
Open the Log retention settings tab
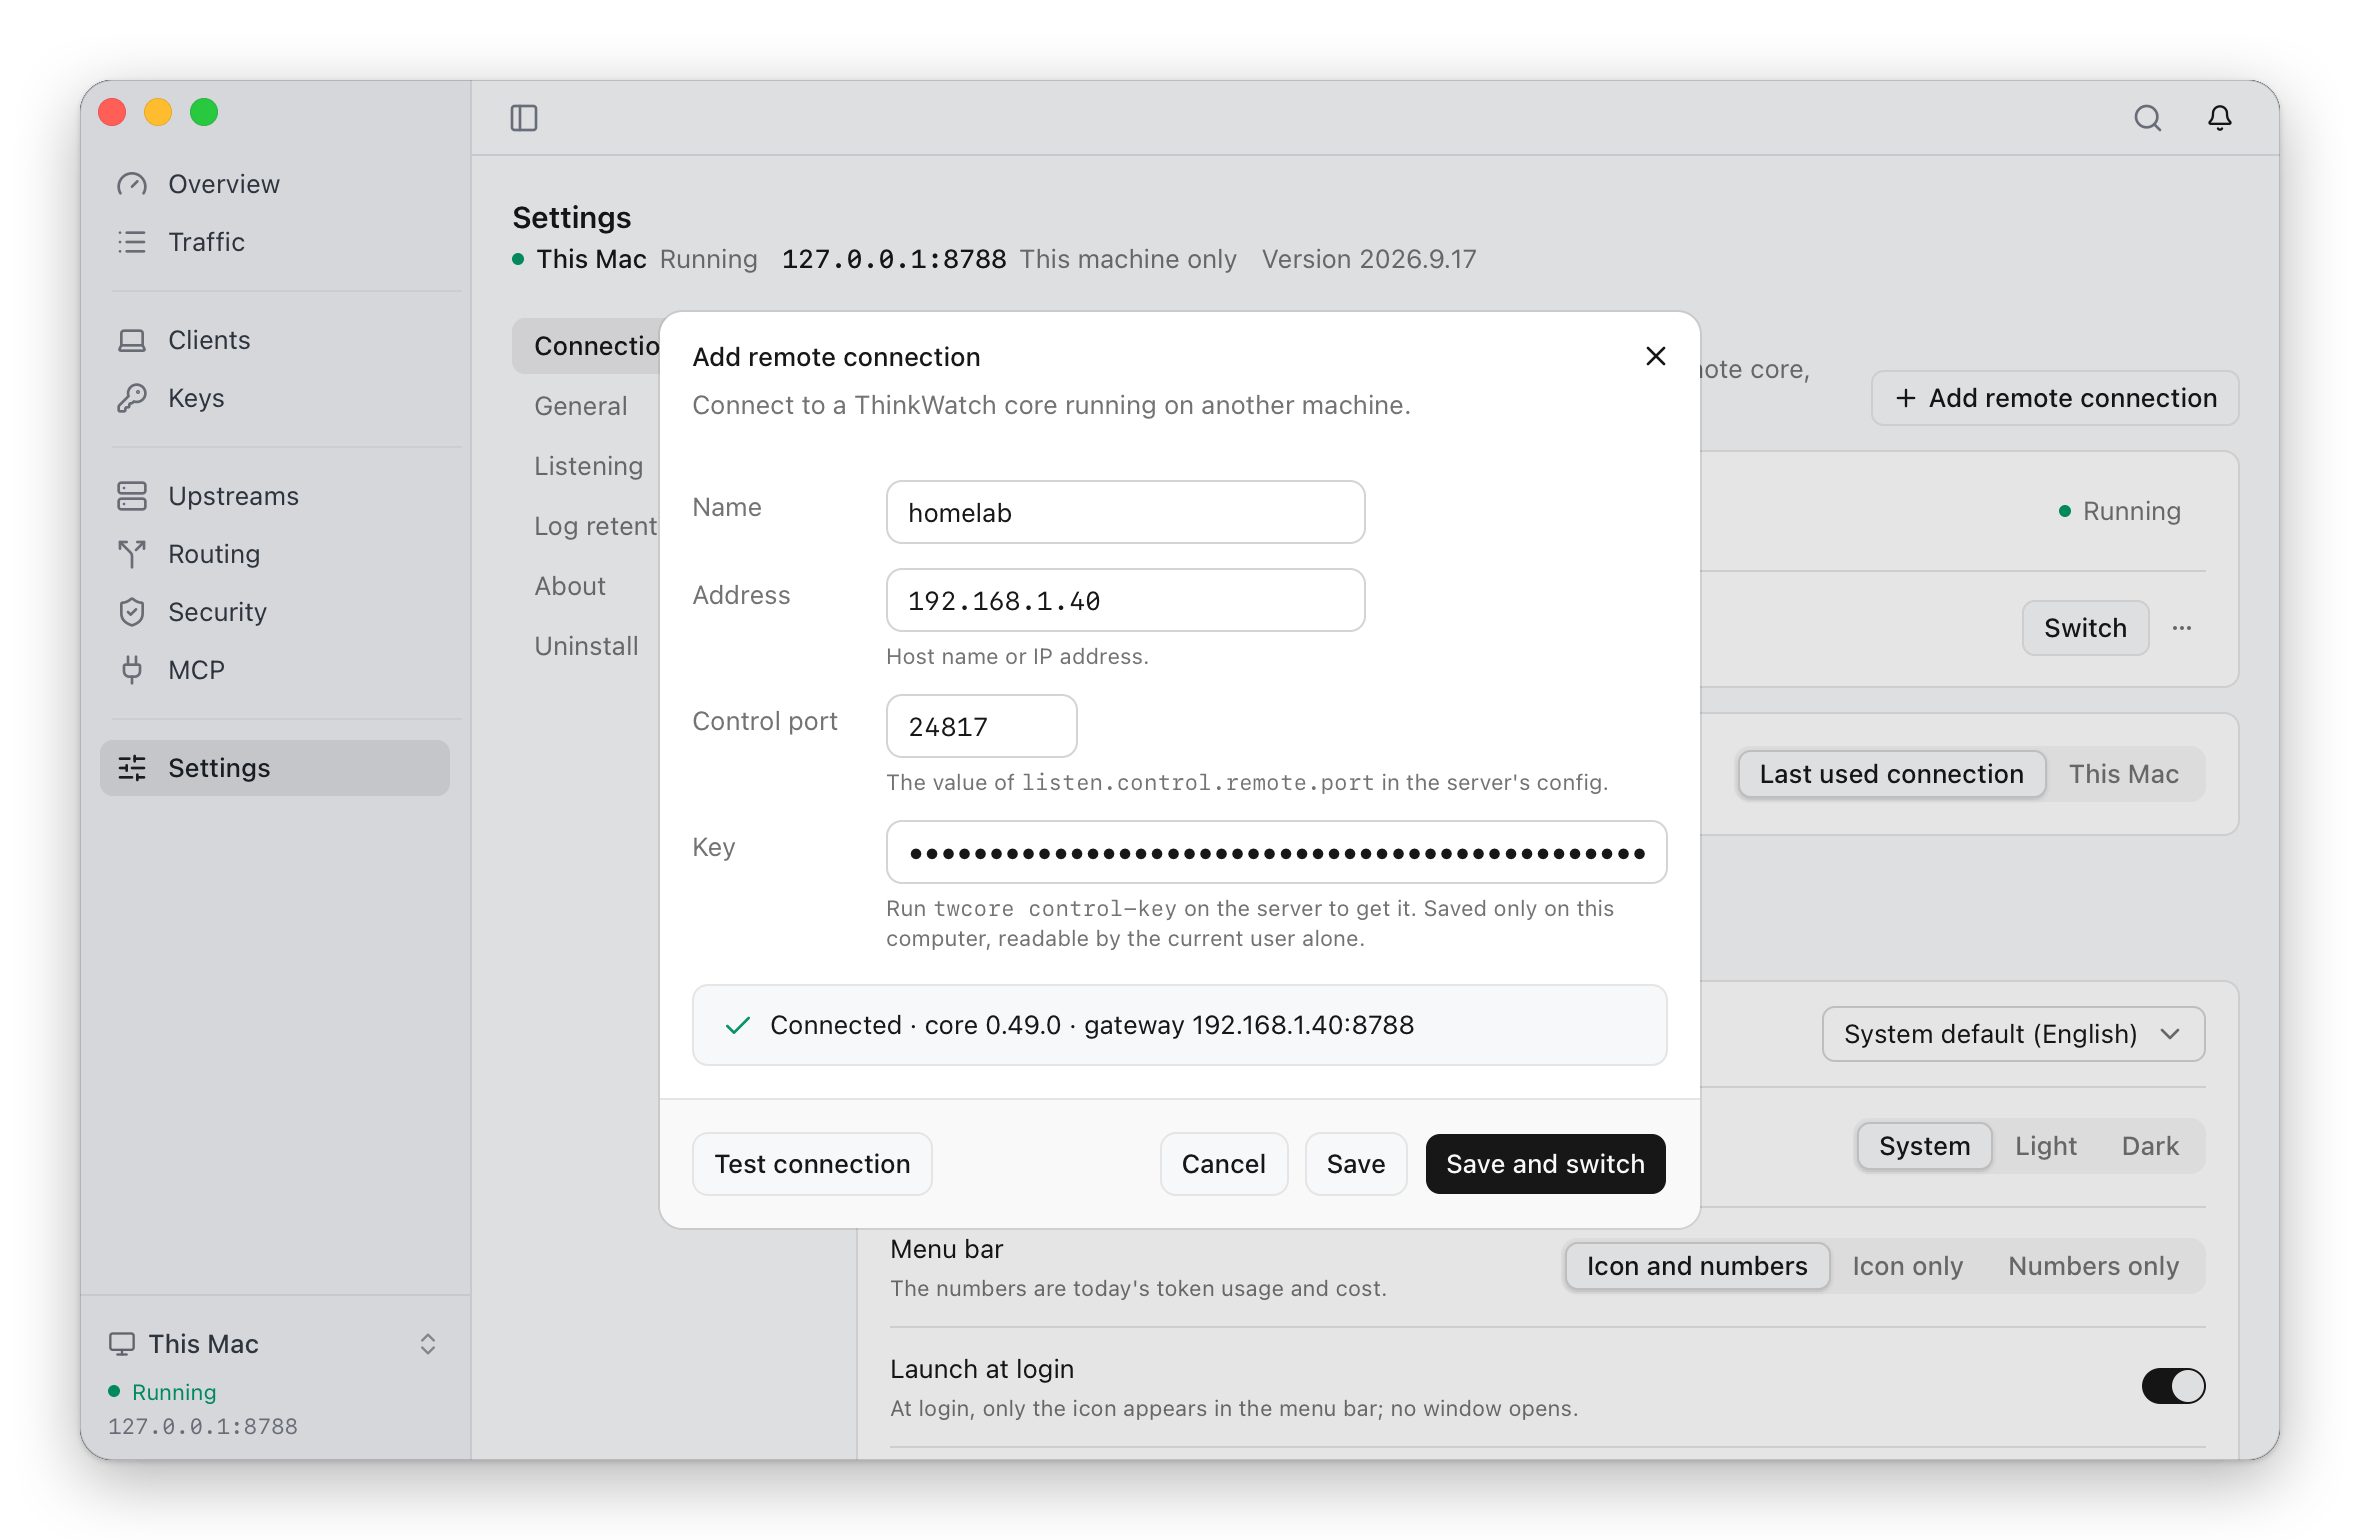(596, 526)
